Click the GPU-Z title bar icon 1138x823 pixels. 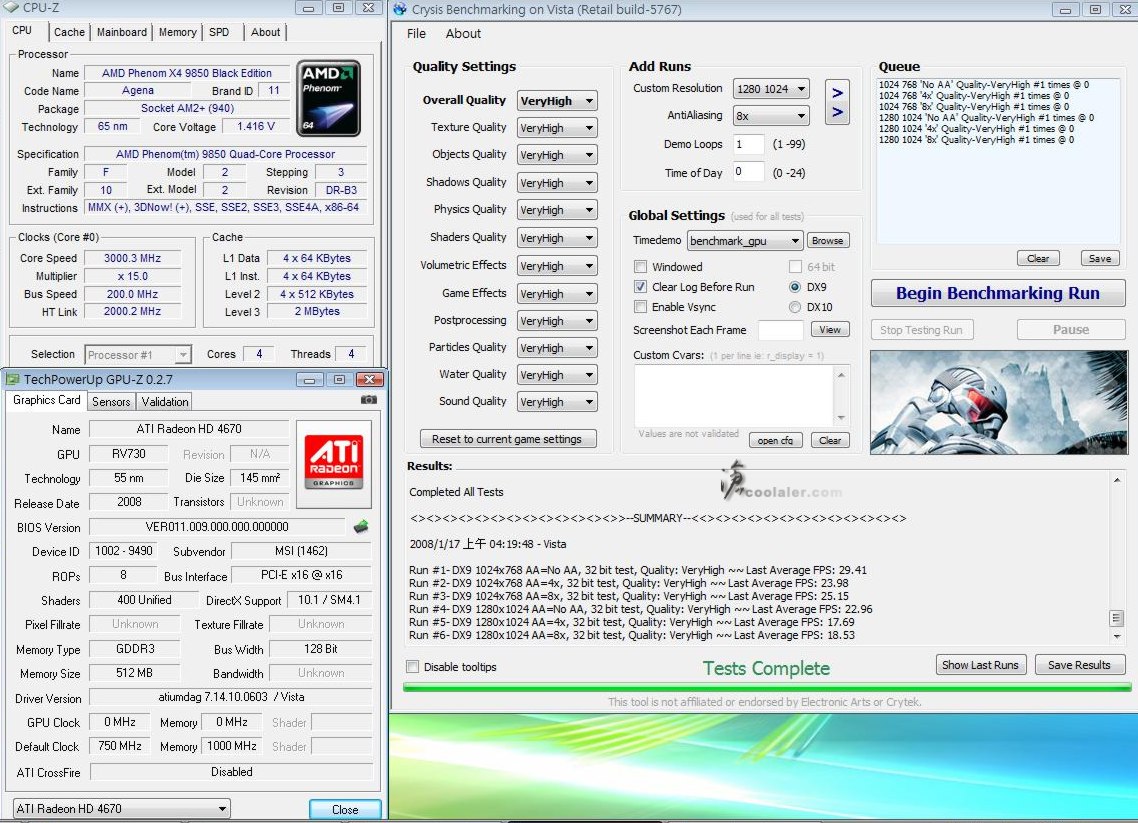[x=12, y=379]
